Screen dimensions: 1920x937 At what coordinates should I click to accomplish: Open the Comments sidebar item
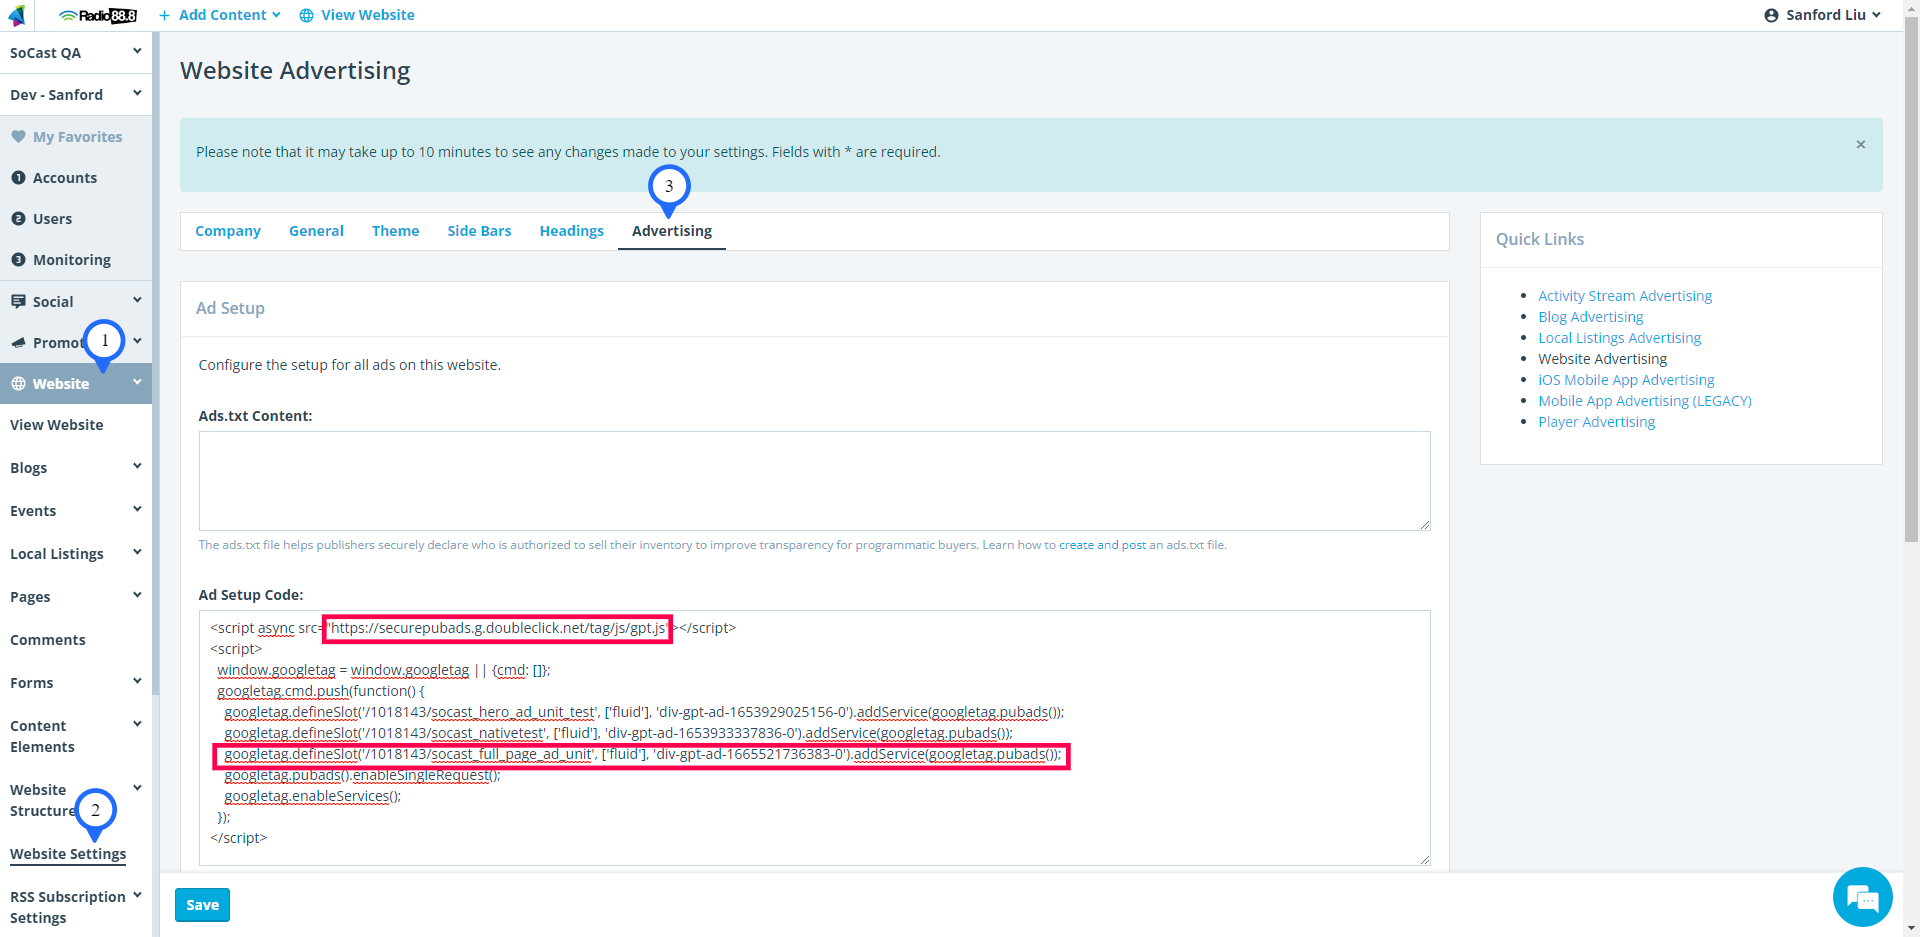[x=48, y=640]
